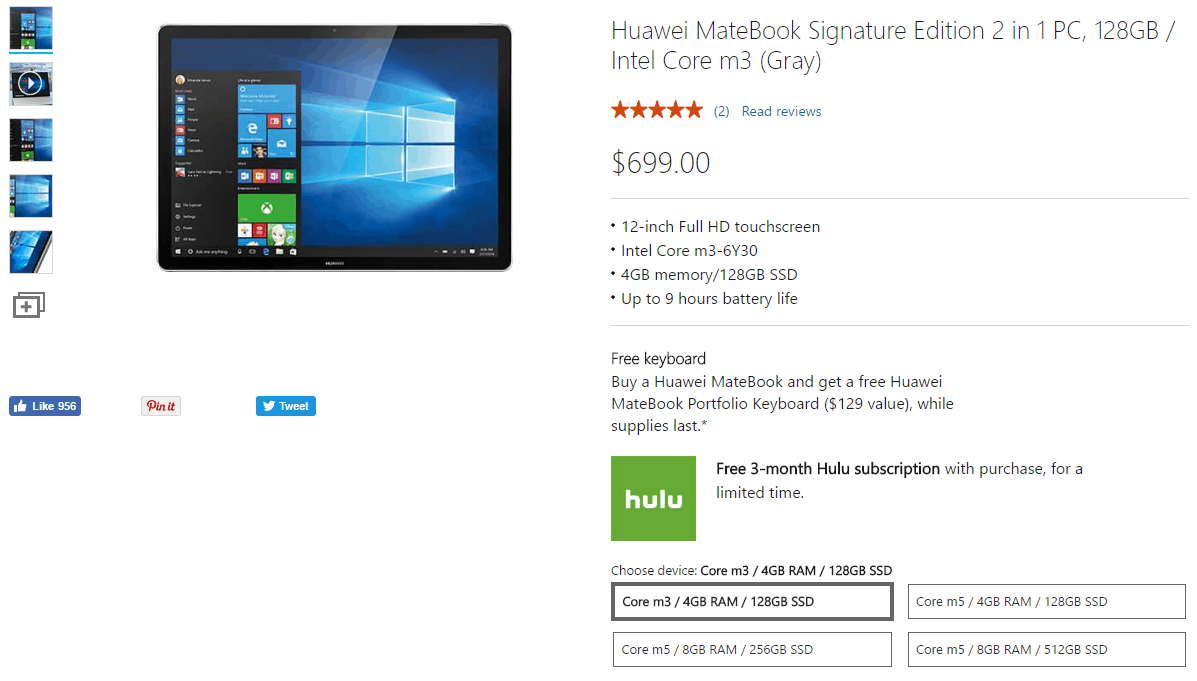Viewport: 1197px width, 681px height.
Task: Like the product on Facebook
Action: coord(45,406)
